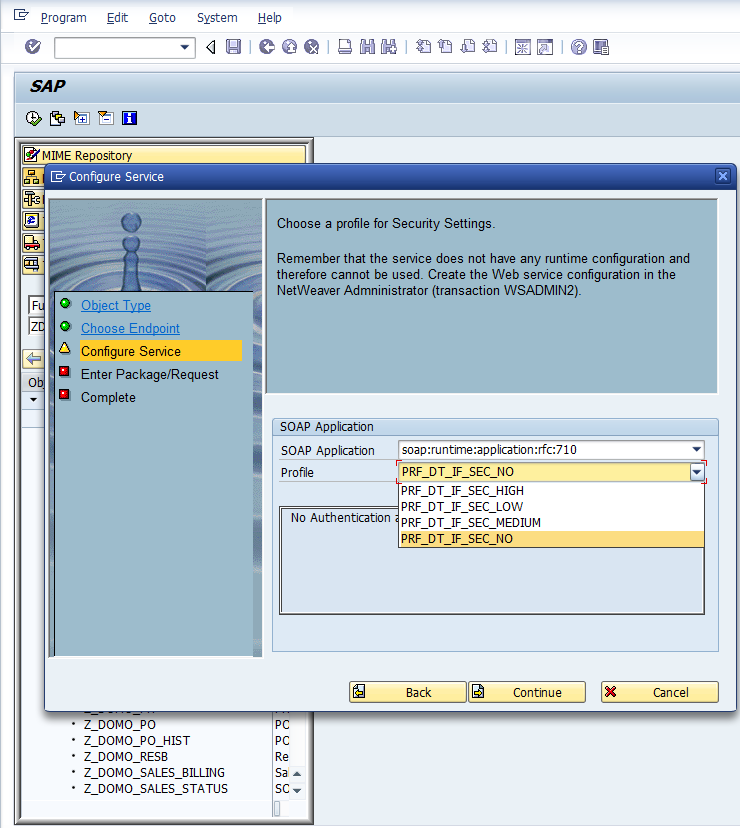Click the red Cancel toolbar icon
This screenshot has width=740, height=828.
[311, 47]
